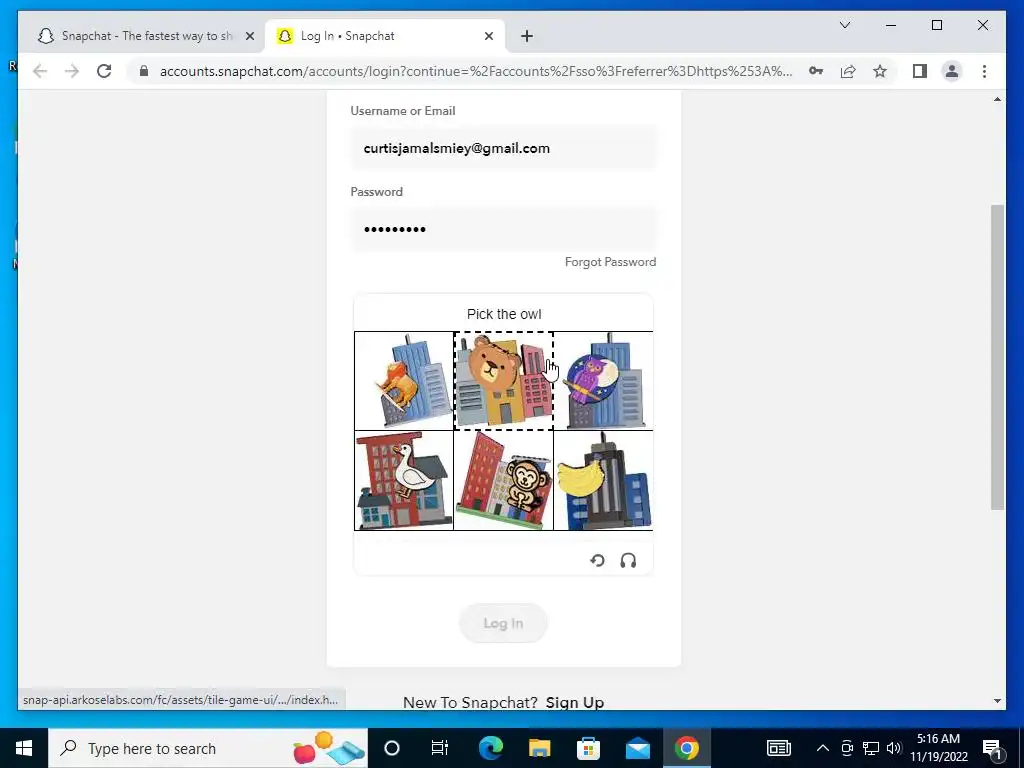Image resolution: width=1024 pixels, height=768 pixels.
Task: Open Chrome's three-dot menu
Action: pyautogui.click(x=984, y=71)
